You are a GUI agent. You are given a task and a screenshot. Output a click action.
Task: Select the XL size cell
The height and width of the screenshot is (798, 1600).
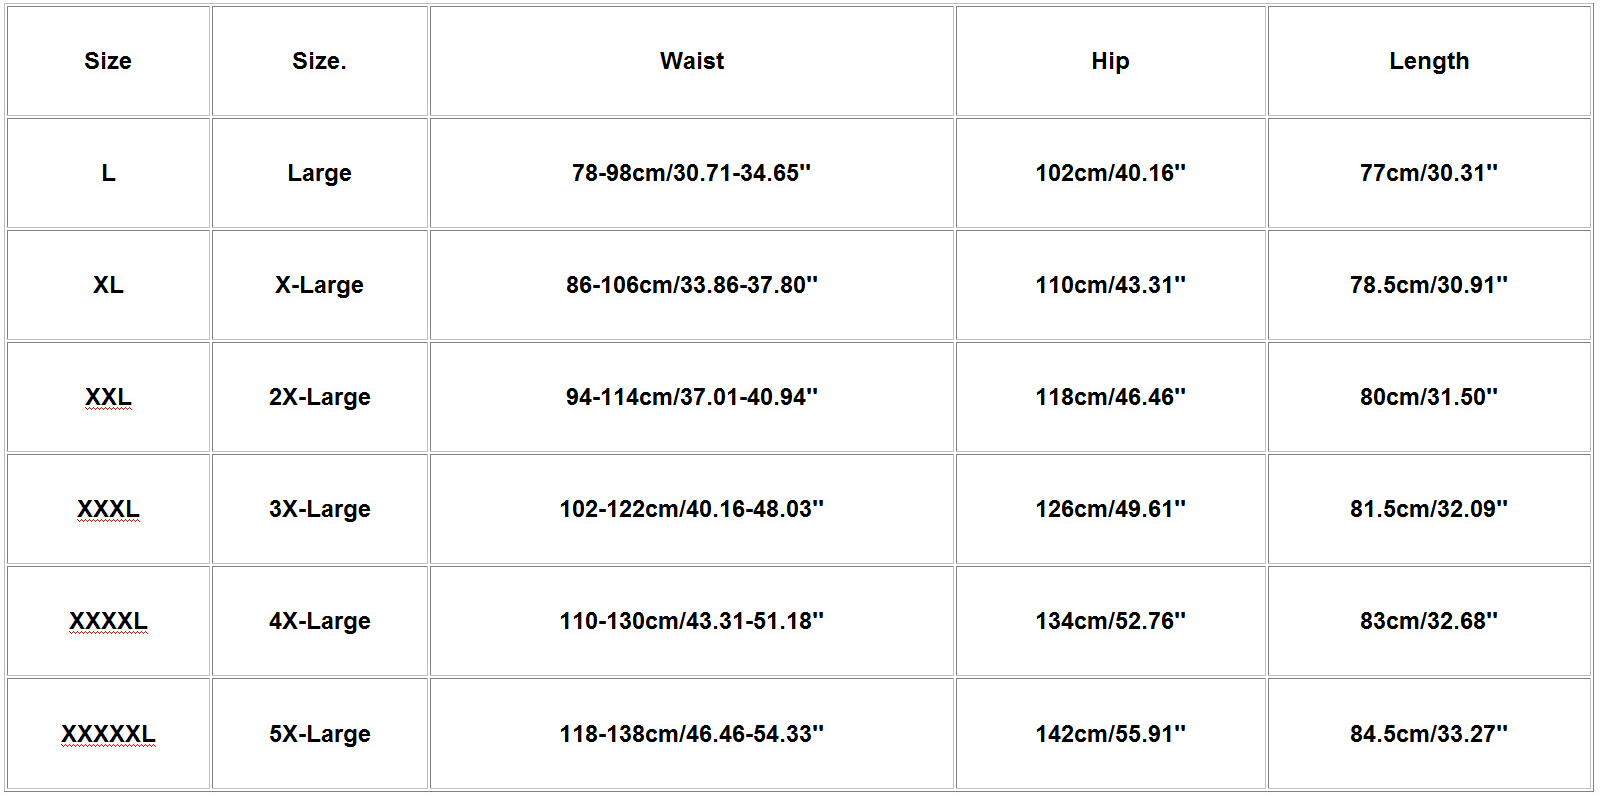point(108,285)
